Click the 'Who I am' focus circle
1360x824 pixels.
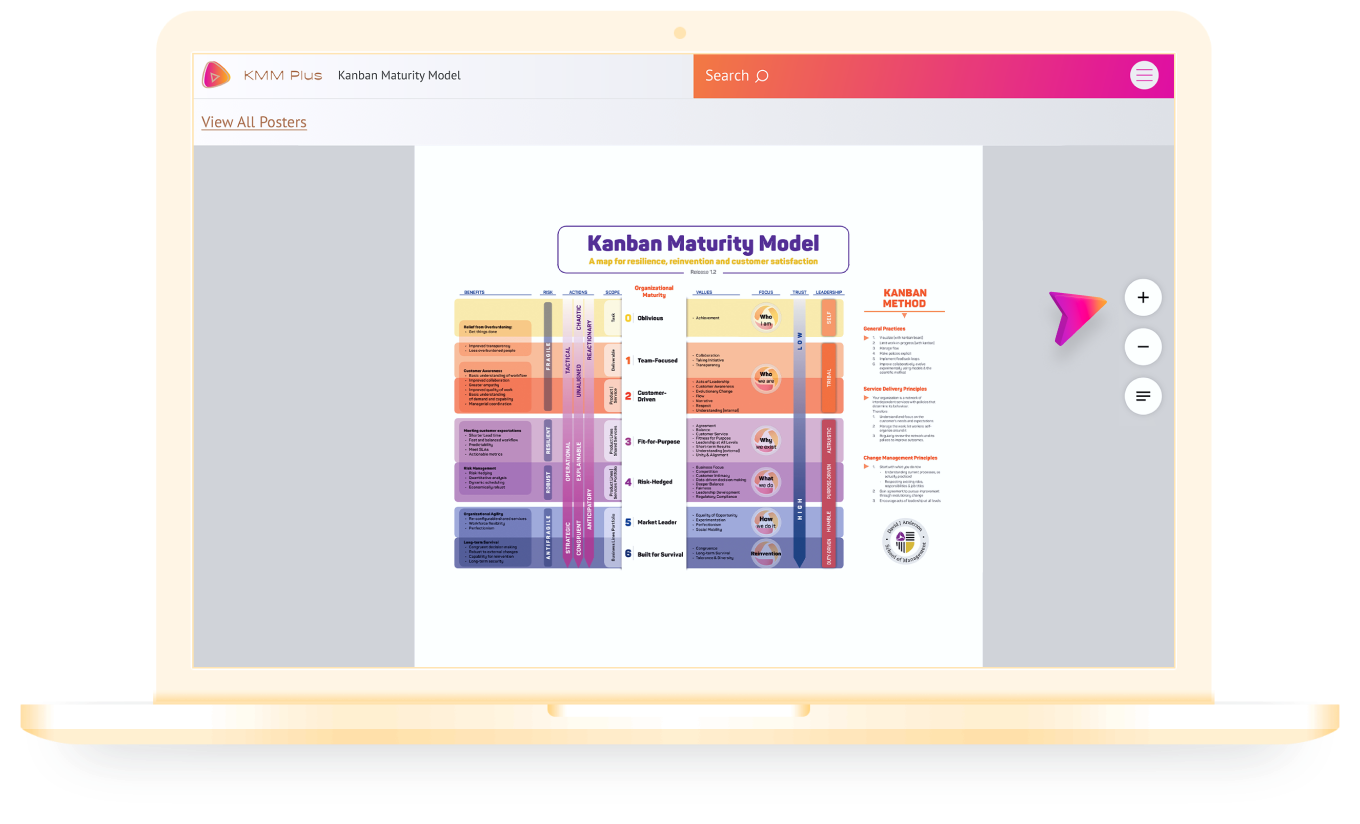pos(766,319)
